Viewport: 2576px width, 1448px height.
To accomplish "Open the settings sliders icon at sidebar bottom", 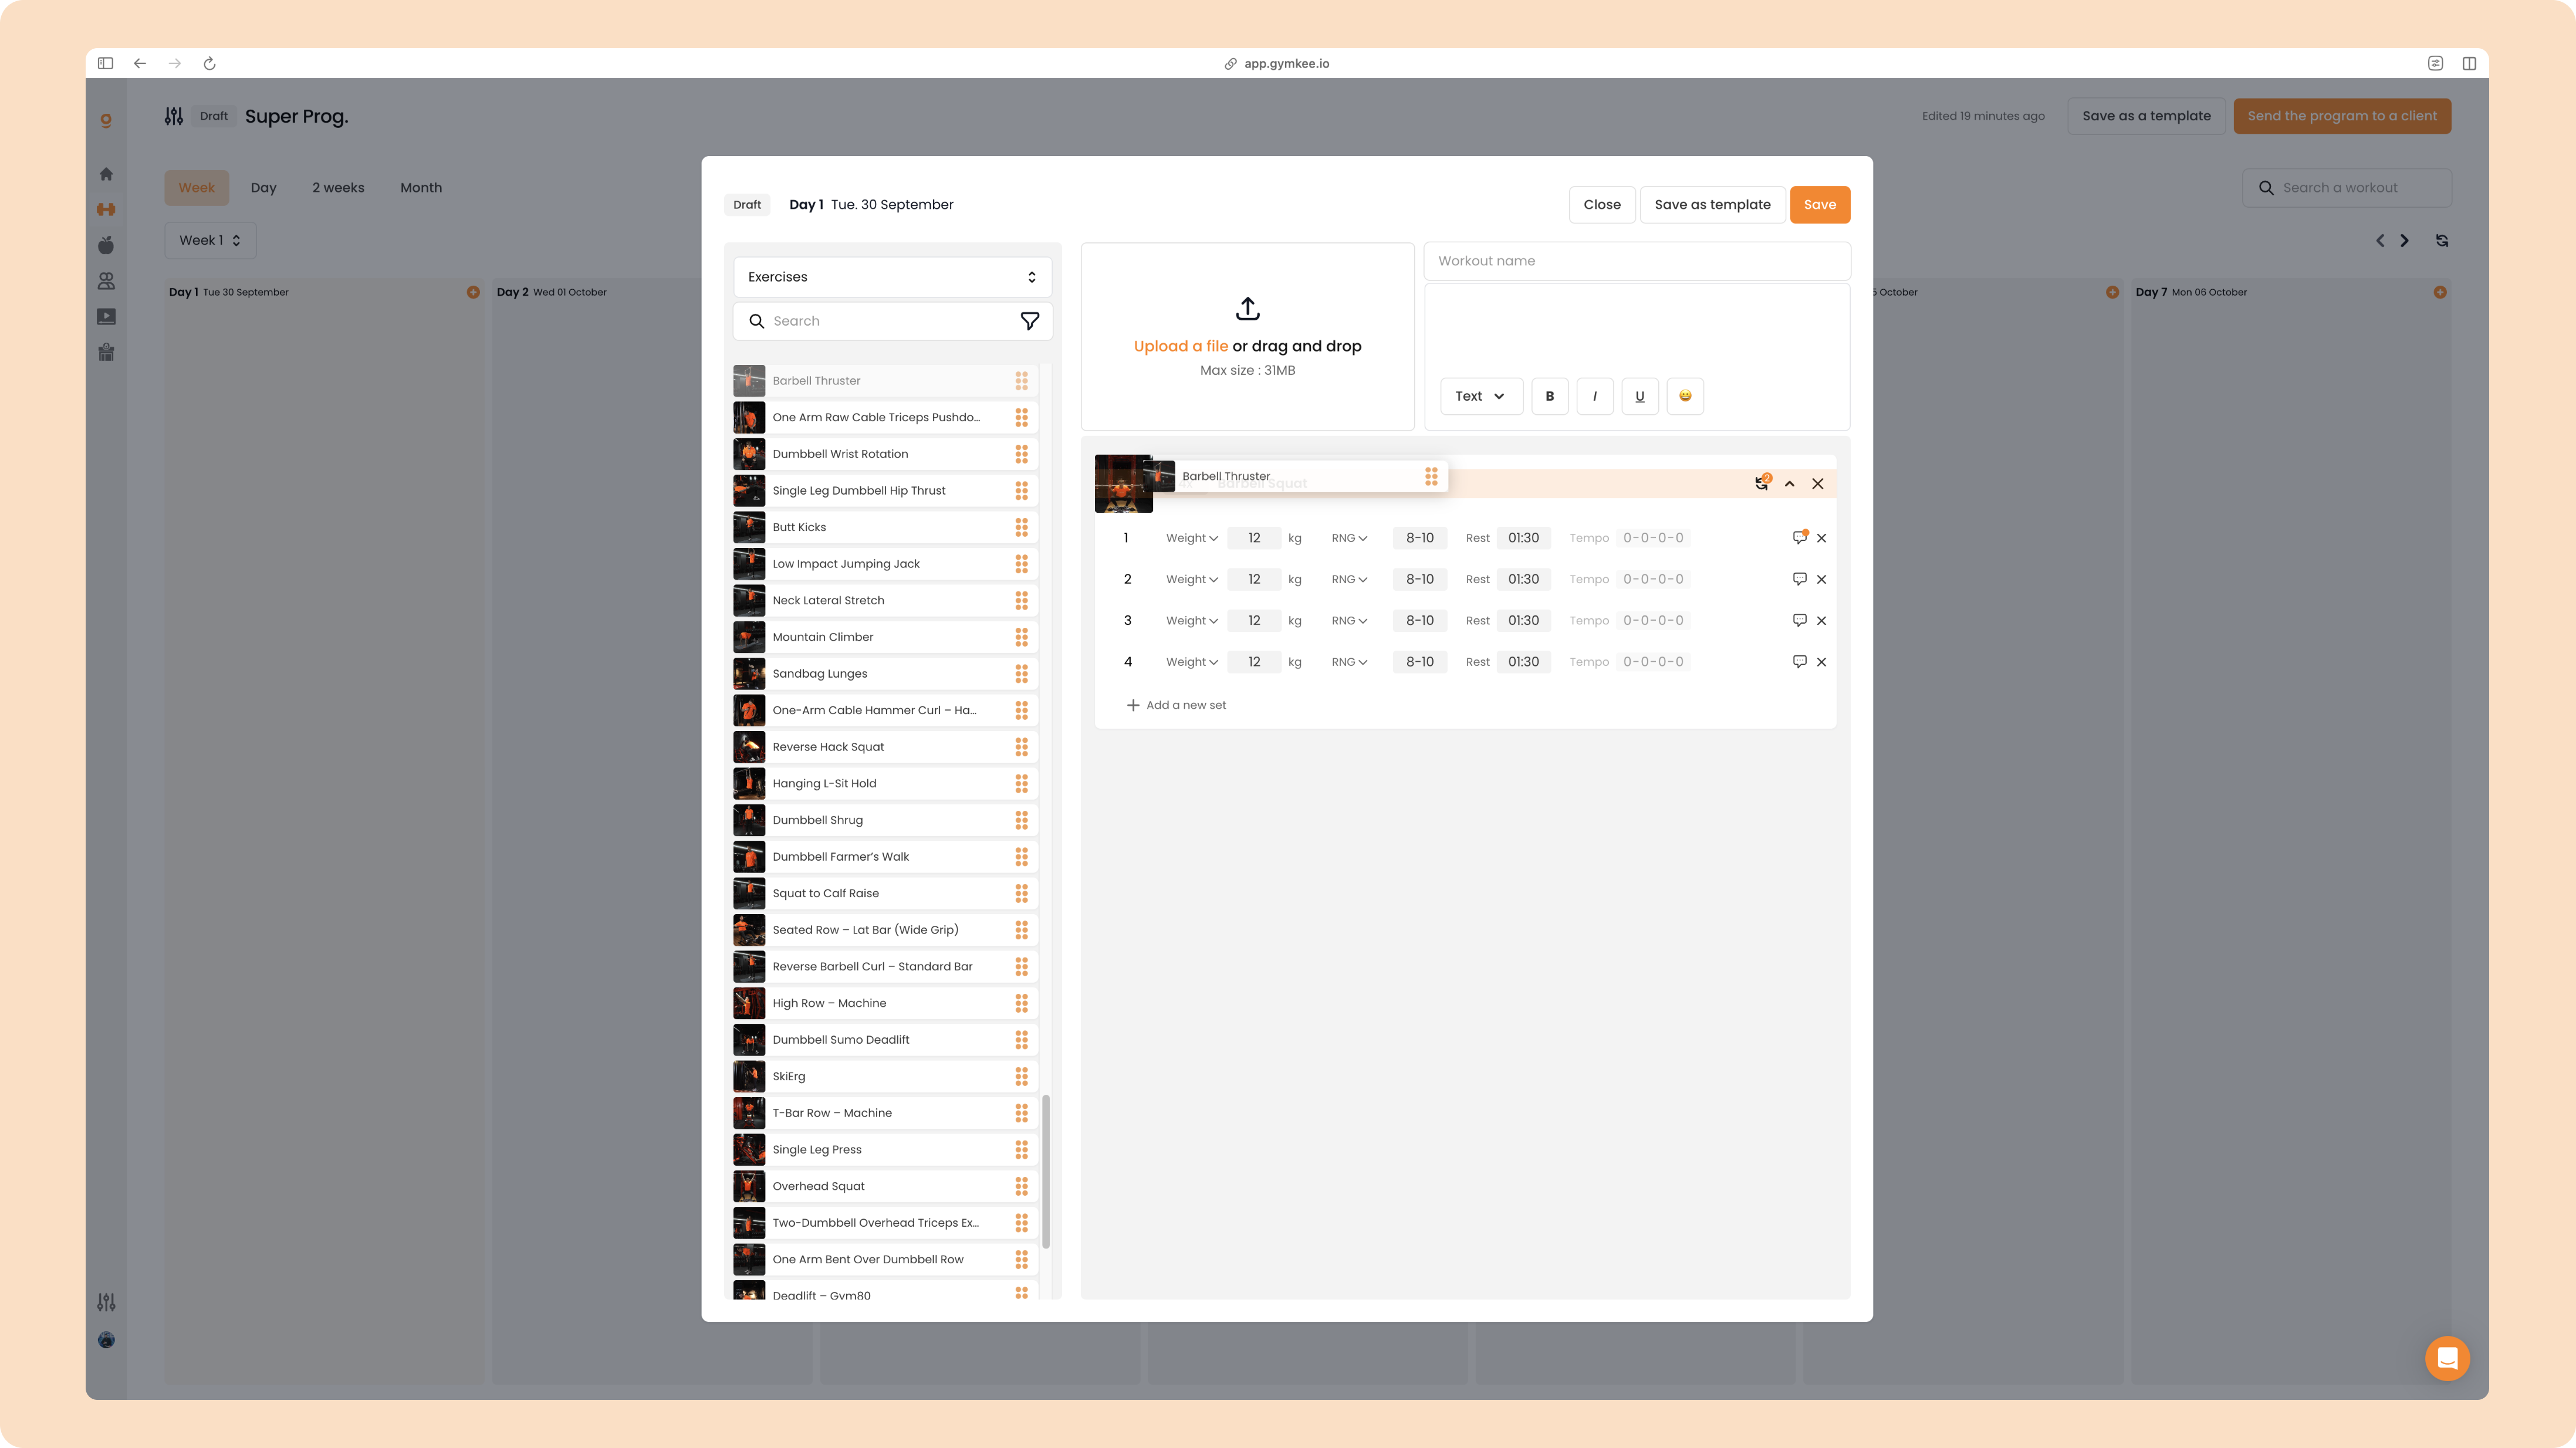I will (106, 1302).
